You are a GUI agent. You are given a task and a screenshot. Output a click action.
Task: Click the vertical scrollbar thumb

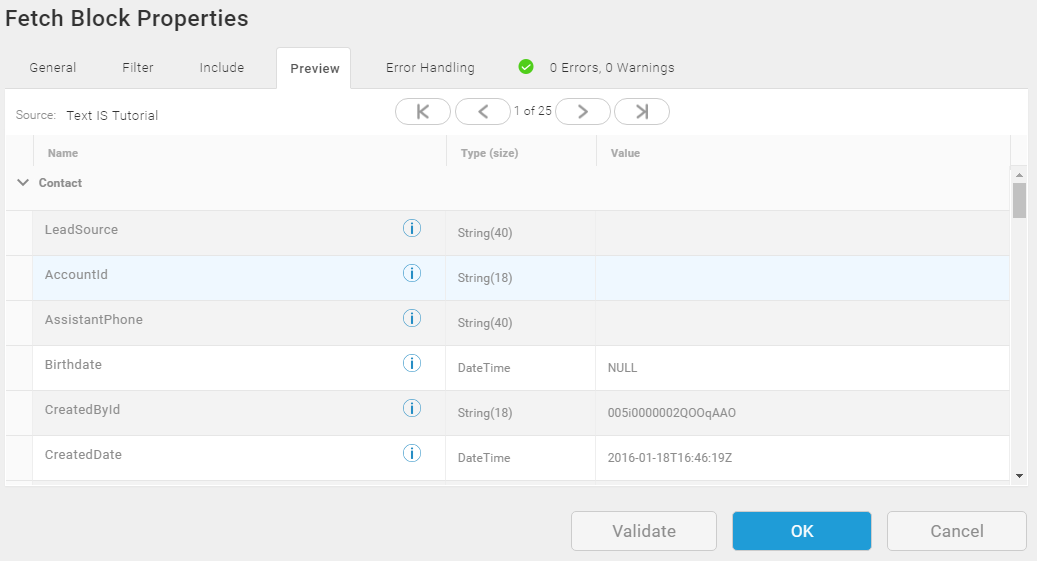(1019, 200)
